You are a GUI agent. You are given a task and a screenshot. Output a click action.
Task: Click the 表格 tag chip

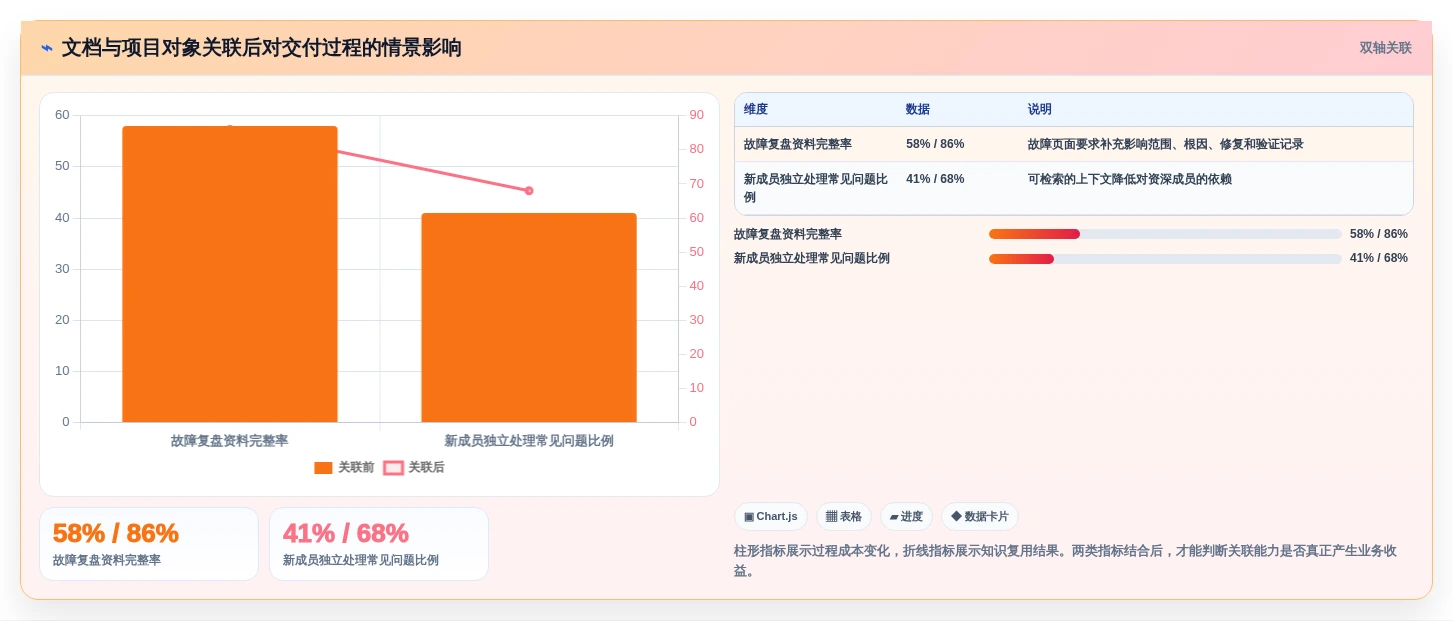click(844, 517)
